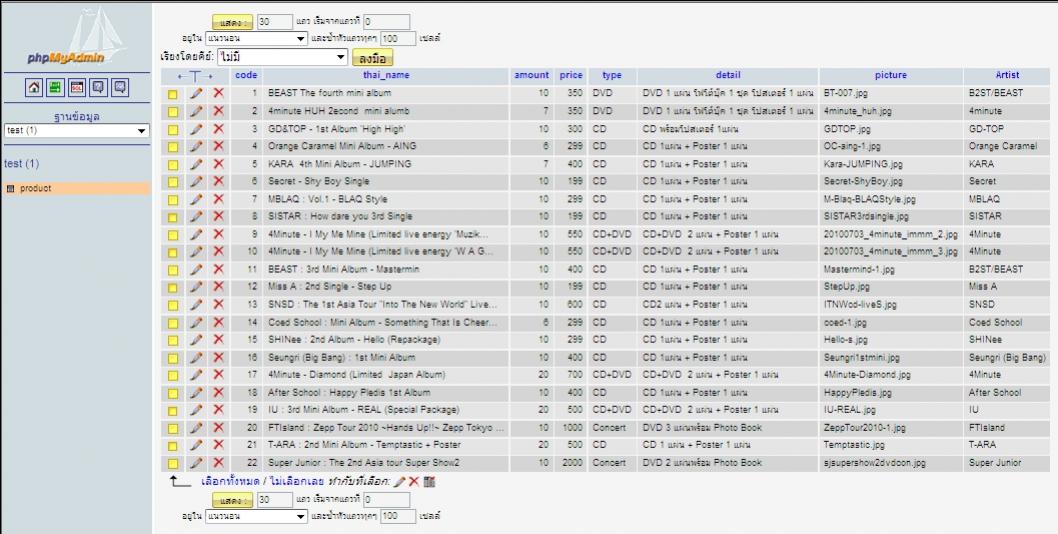Click the bottom yellow show rows button
Screen dimensions: 1058x534
pos(233,500)
